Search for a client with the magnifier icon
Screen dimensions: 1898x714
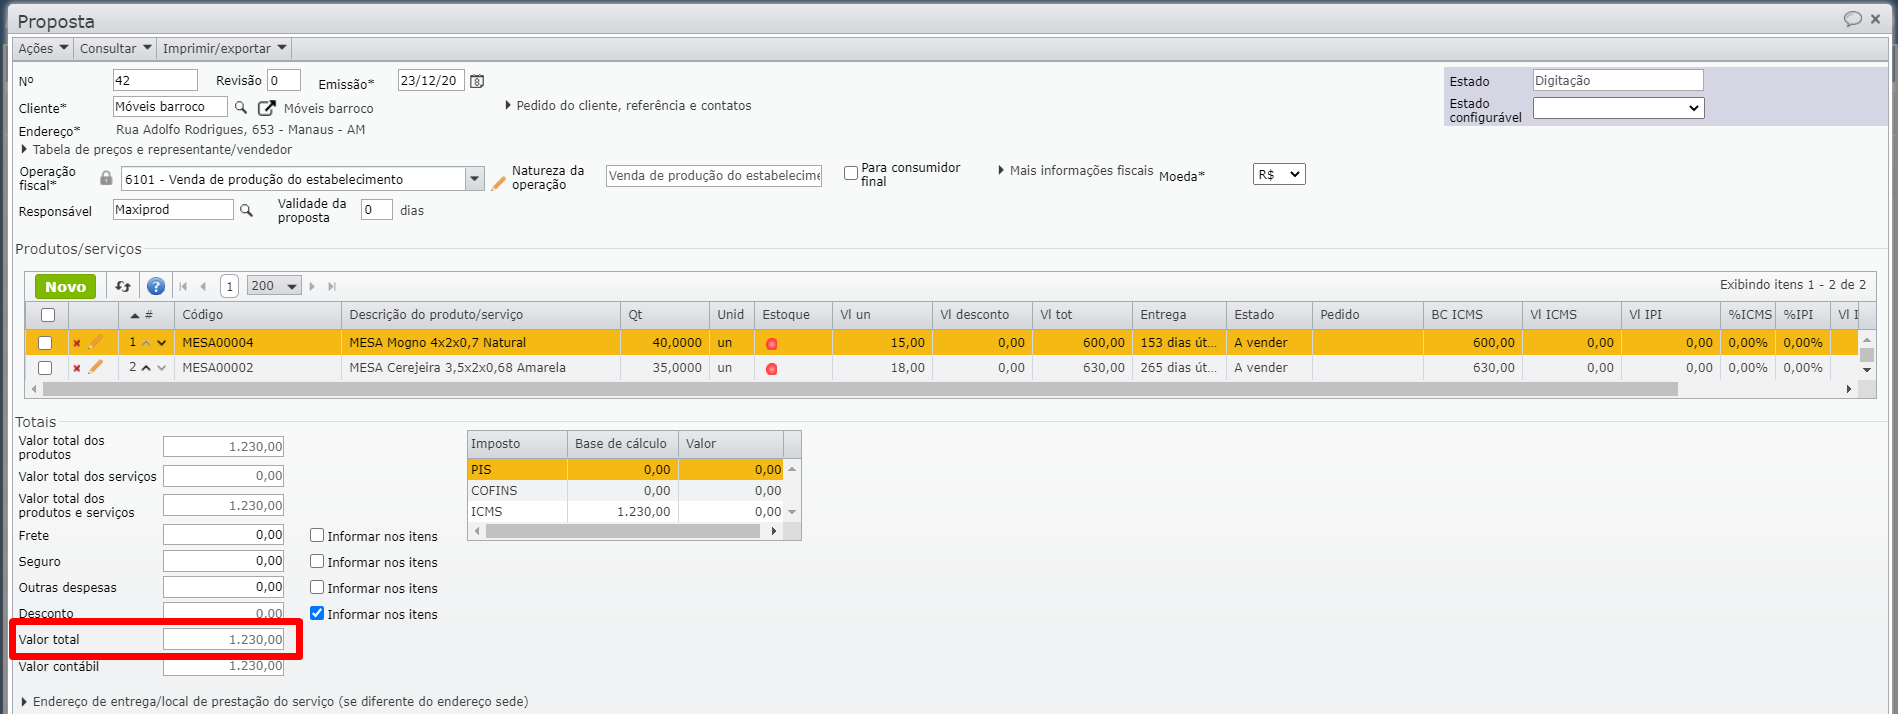pos(241,107)
